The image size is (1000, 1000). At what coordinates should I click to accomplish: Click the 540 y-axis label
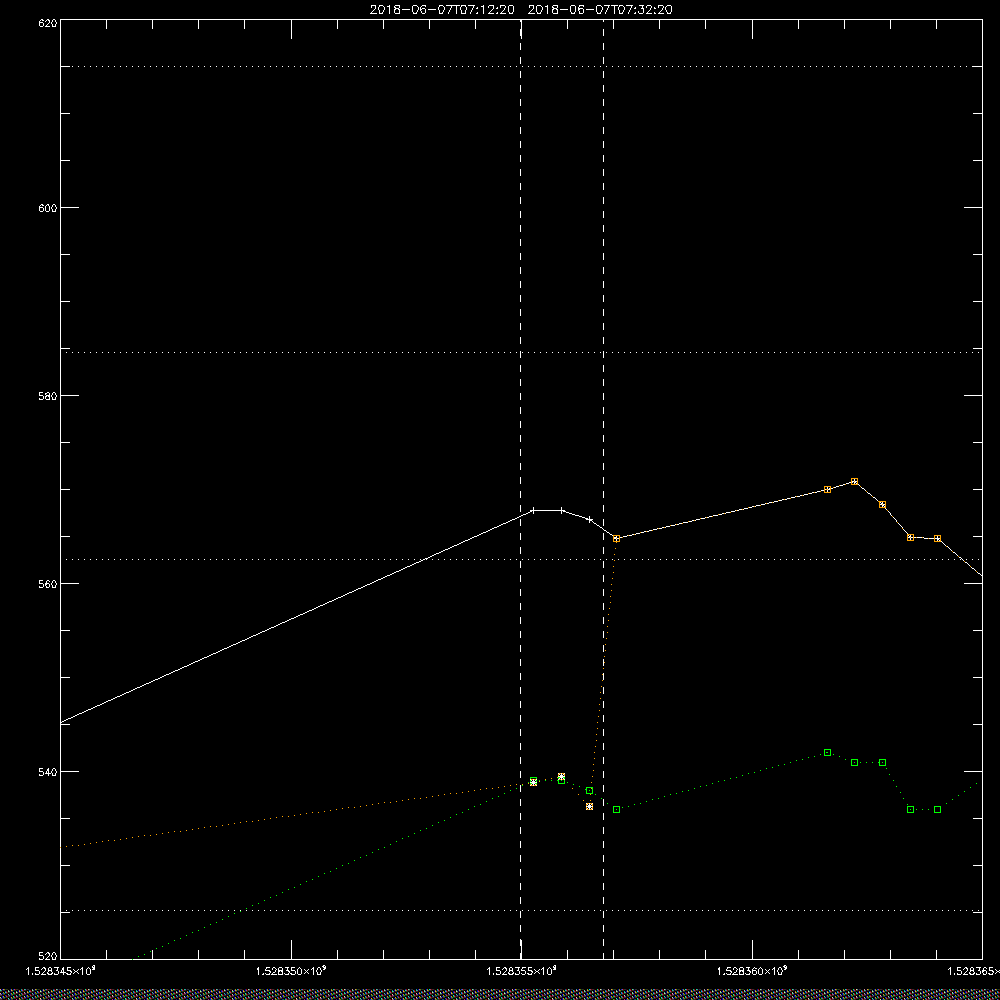click(x=48, y=771)
